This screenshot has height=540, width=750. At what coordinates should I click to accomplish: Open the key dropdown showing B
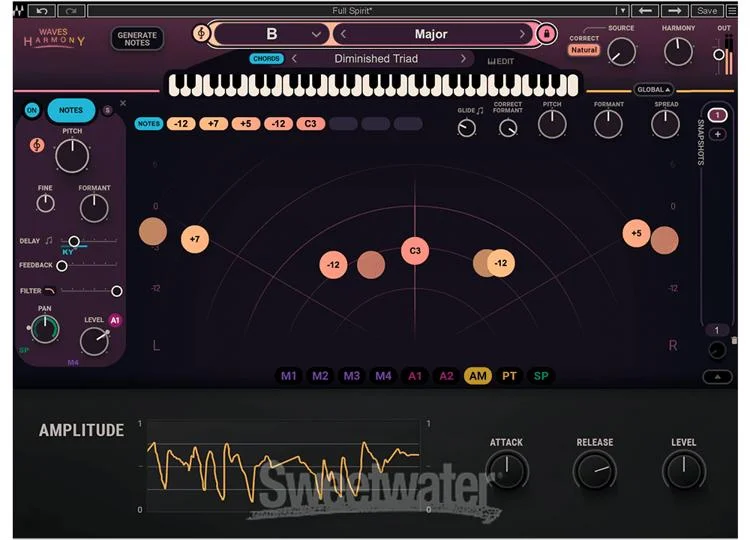coord(272,34)
